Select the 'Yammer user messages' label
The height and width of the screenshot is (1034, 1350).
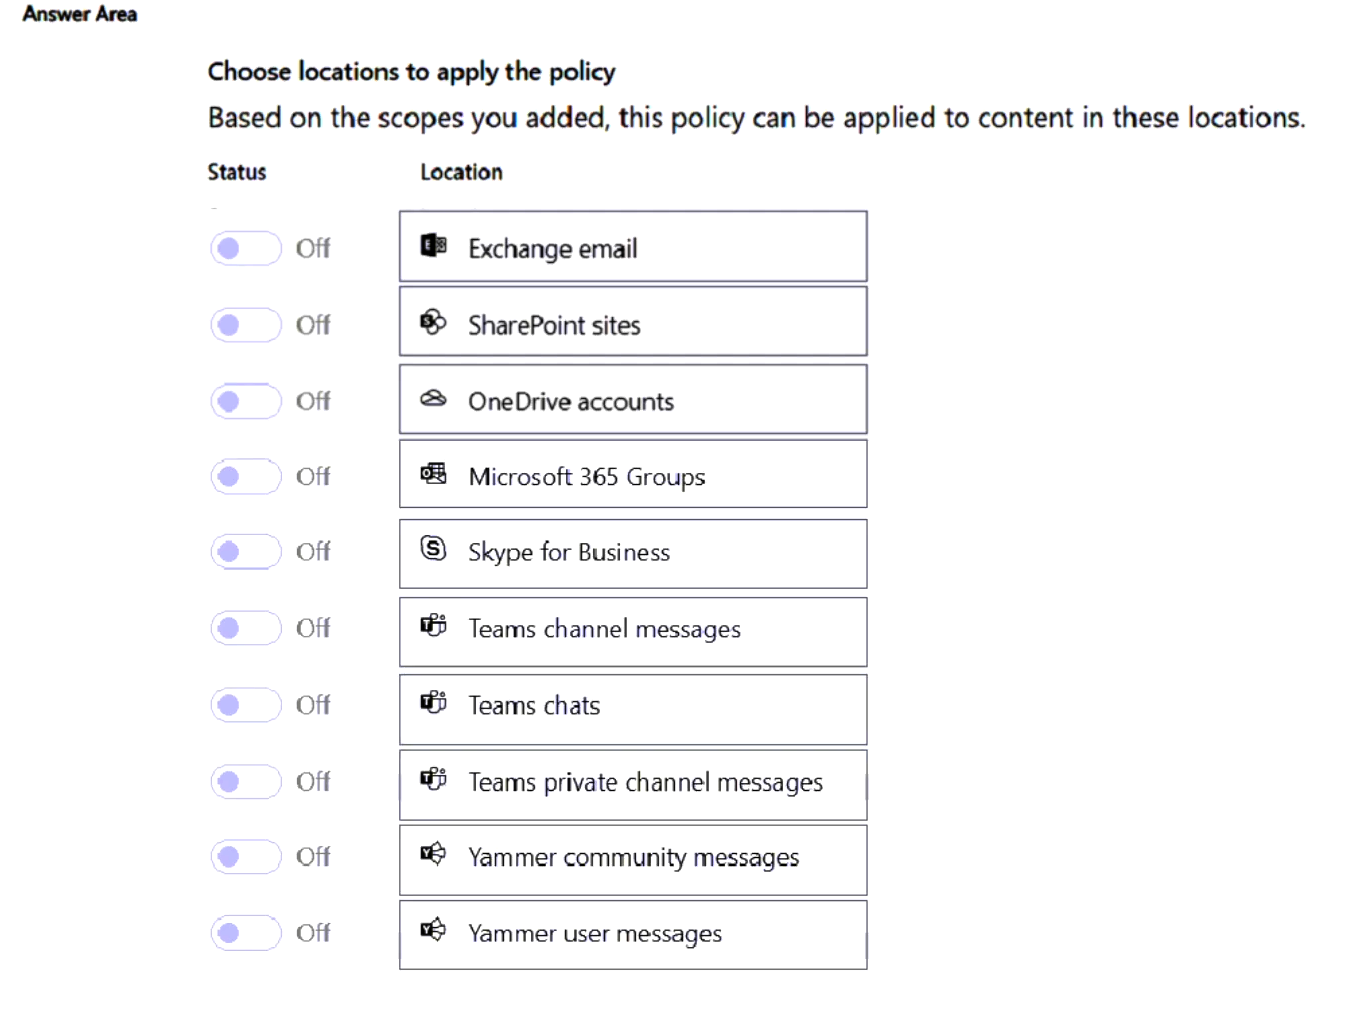tap(595, 934)
